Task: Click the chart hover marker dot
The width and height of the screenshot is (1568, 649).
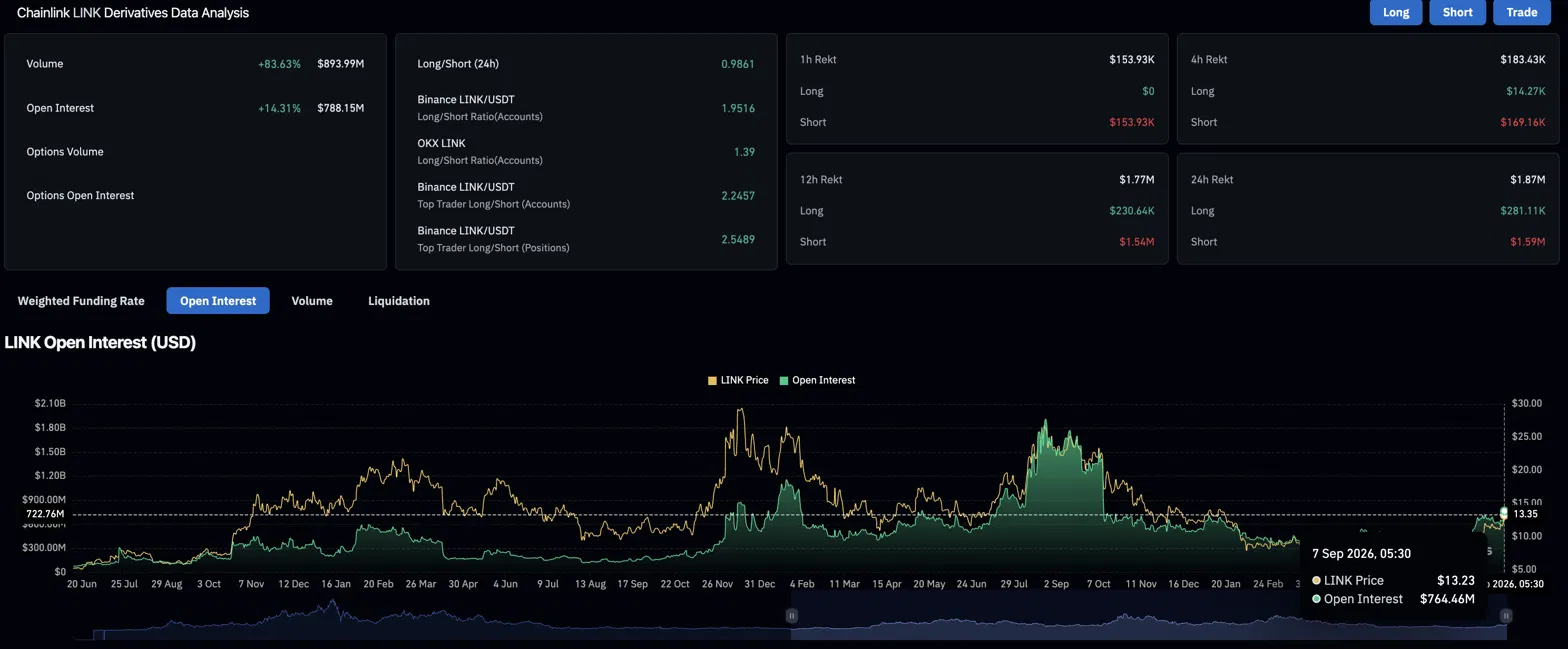Action: (x=1504, y=512)
